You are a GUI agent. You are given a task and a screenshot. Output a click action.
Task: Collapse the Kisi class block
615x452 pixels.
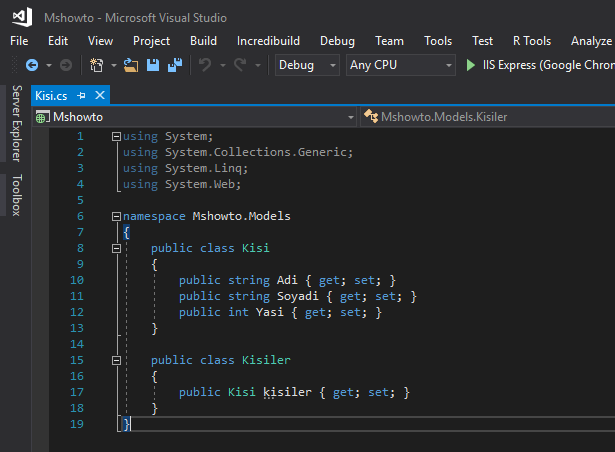[116, 248]
